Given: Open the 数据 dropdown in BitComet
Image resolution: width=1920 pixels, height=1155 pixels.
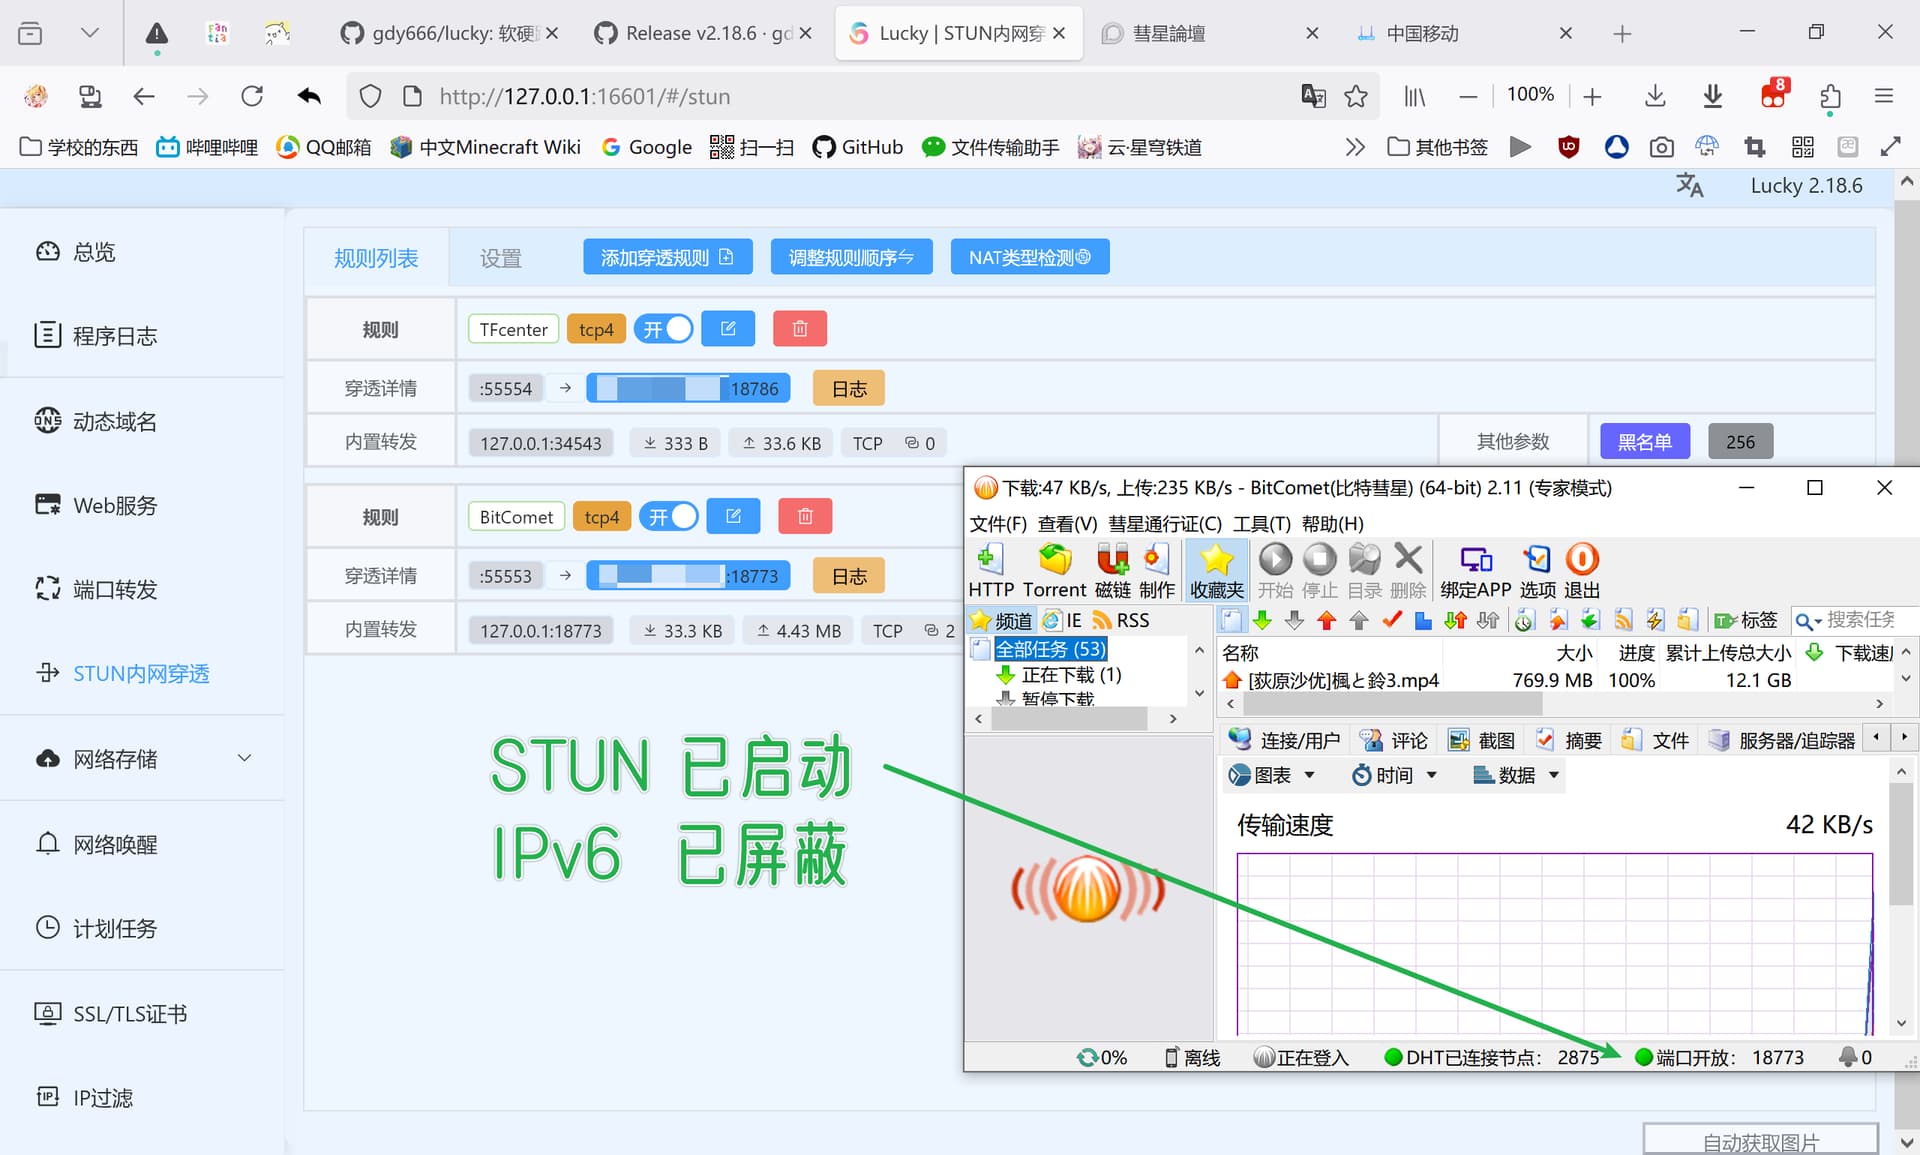Looking at the screenshot, I should (x=1517, y=775).
